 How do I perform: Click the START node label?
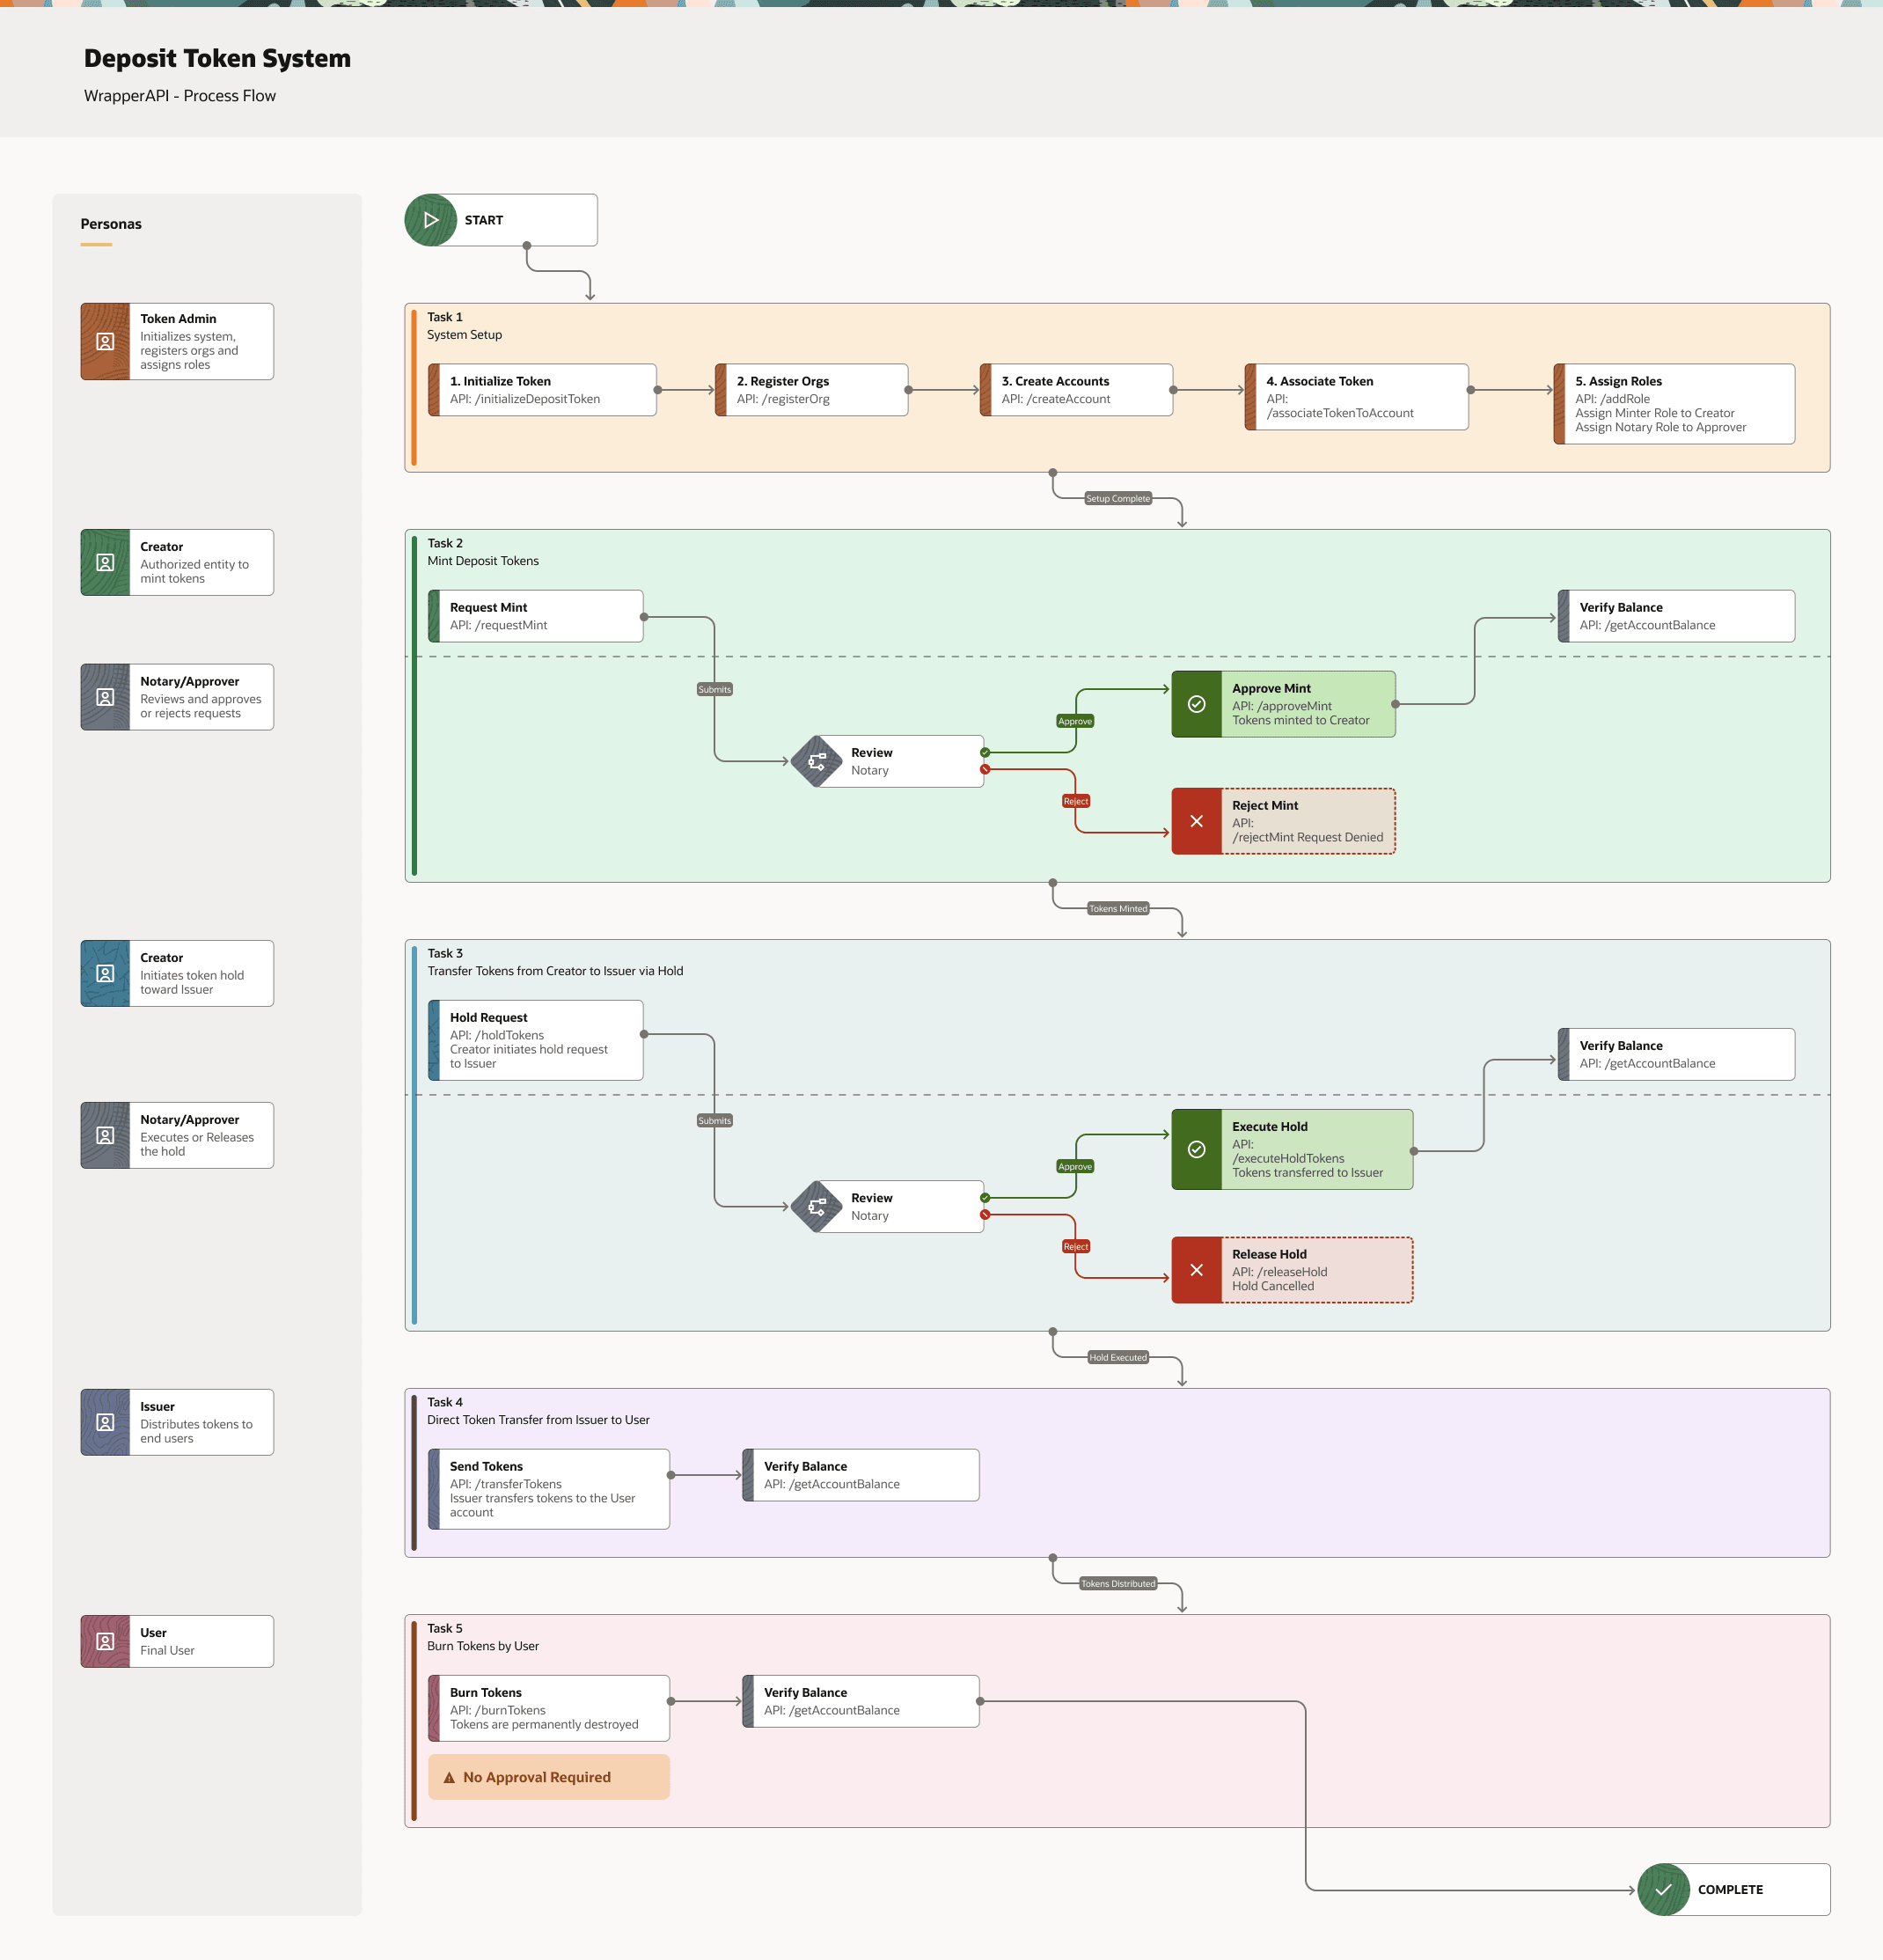[x=484, y=220]
